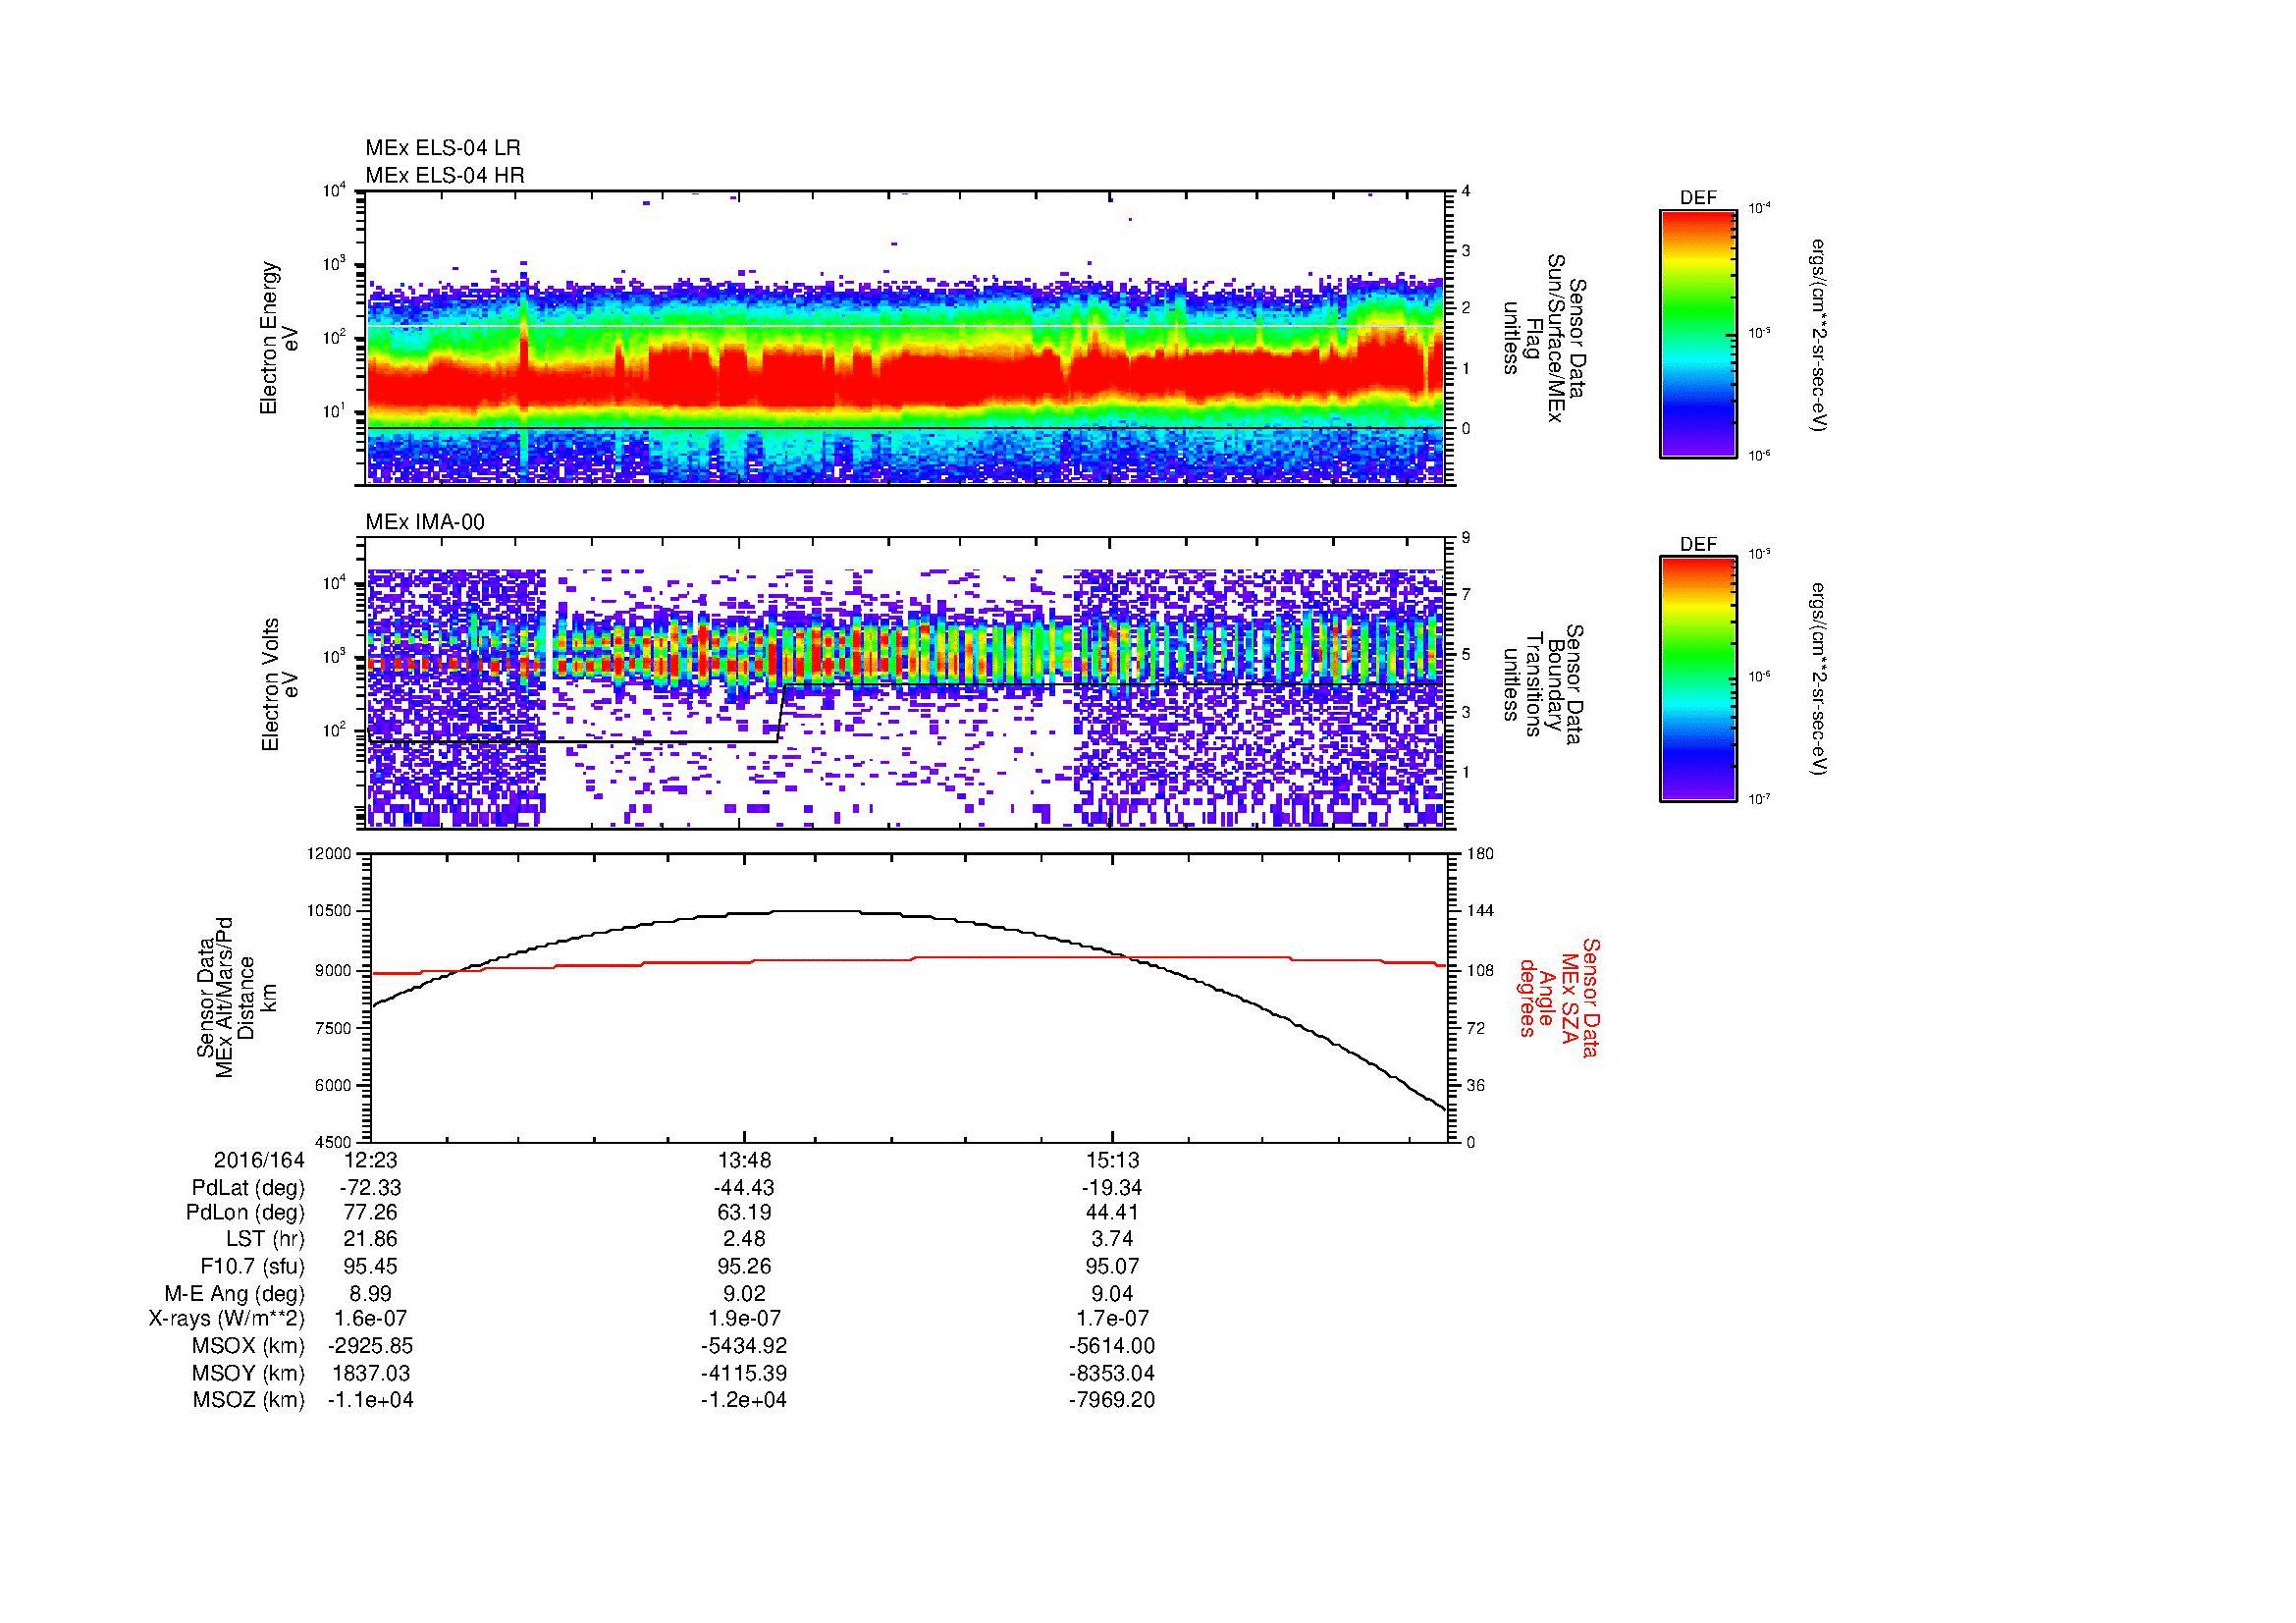Click the X-rays value 1.7e-07
2296x1623 pixels.
tap(1111, 1319)
